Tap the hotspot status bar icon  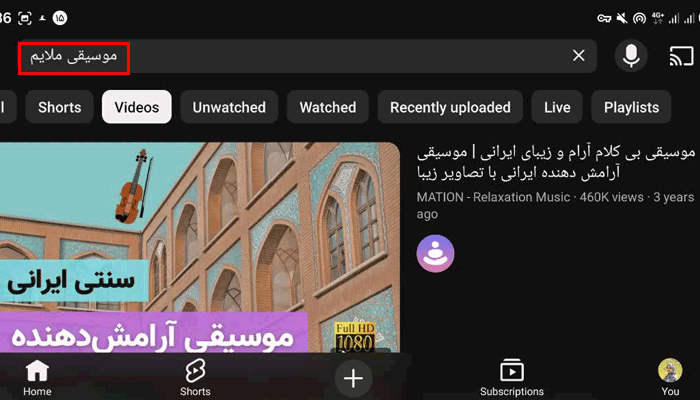639,18
